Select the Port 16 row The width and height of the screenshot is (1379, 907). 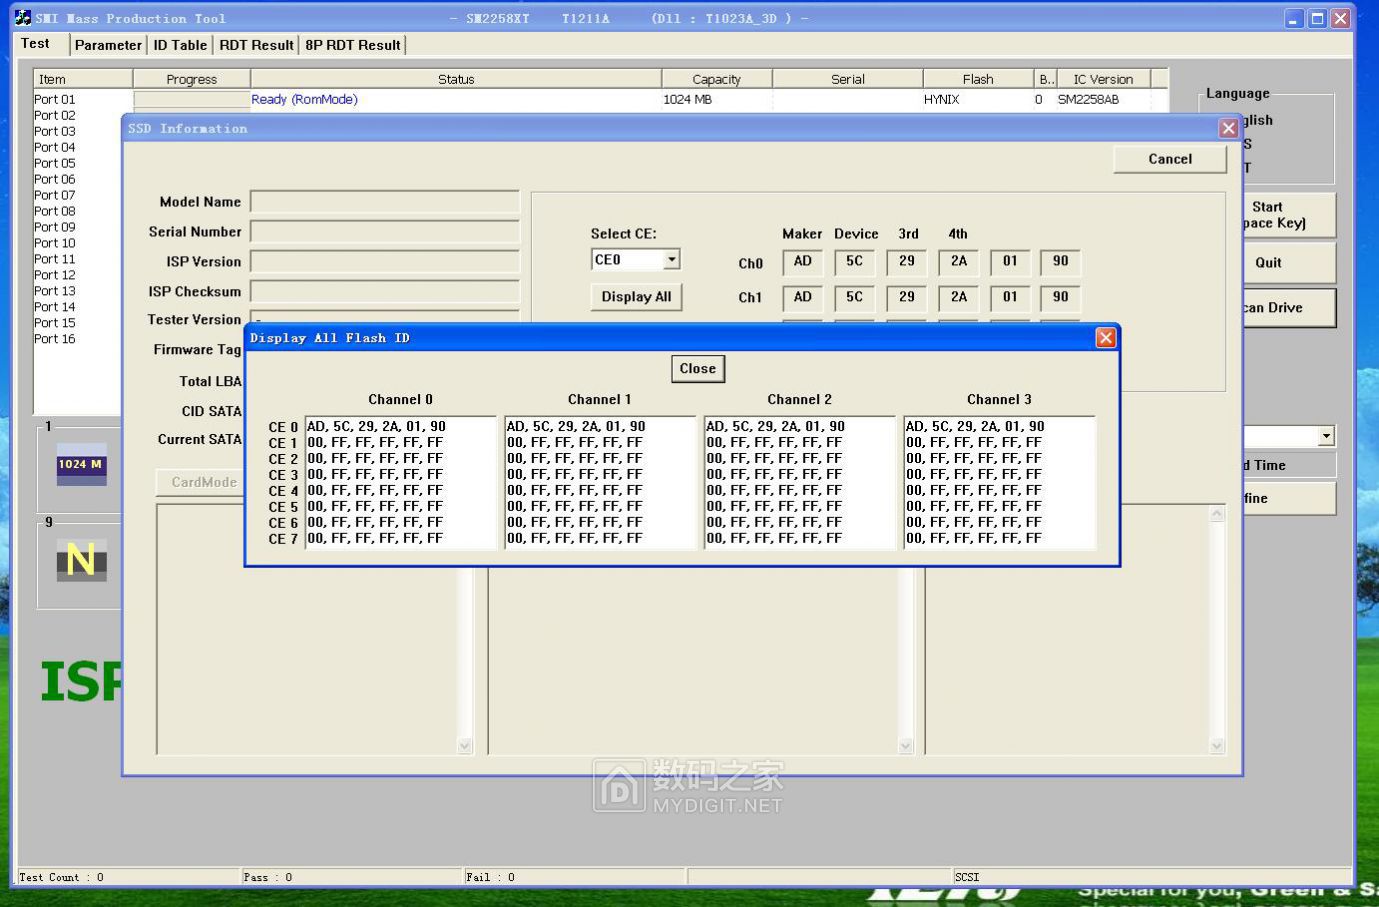tap(55, 339)
